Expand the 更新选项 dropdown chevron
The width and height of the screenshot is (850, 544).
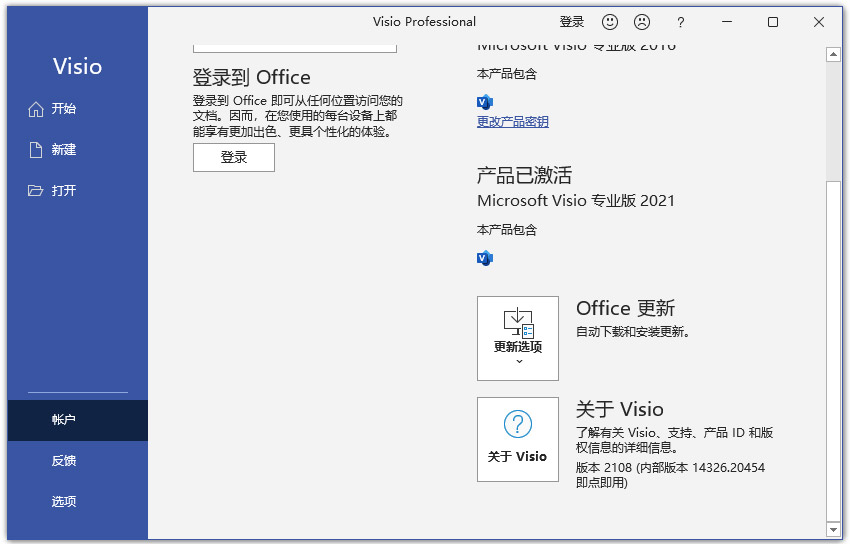click(519, 361)
